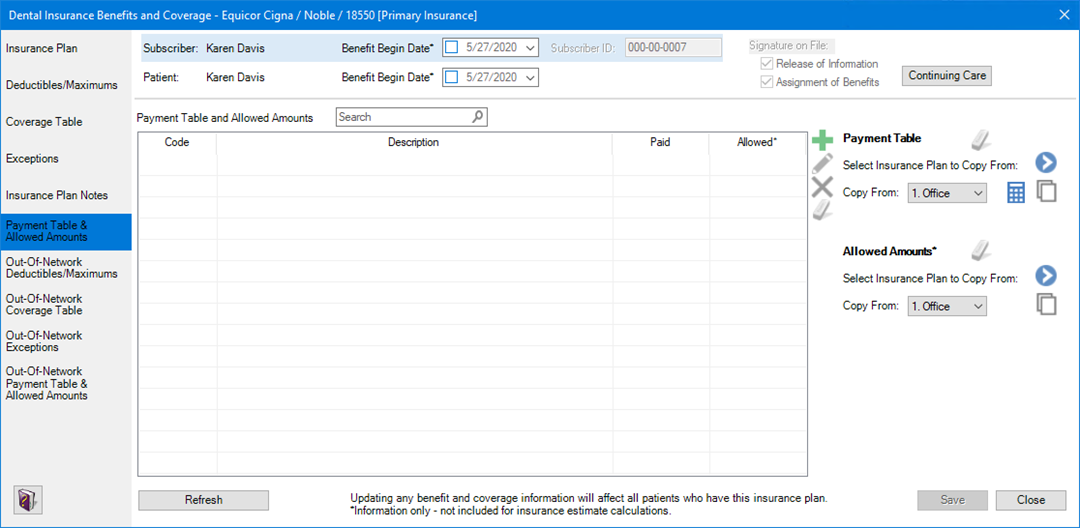This screenshot has height=528, width=1080.
Task: Switch to the Coverage Table tab
Action: pyautogui.click(x=44, y=122)
